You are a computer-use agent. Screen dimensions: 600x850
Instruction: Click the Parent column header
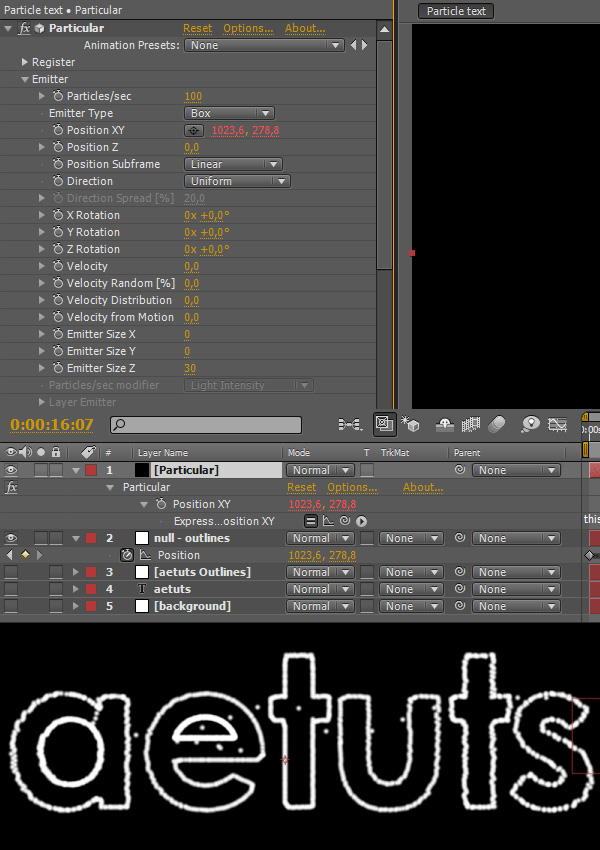[x=467, y=453]
